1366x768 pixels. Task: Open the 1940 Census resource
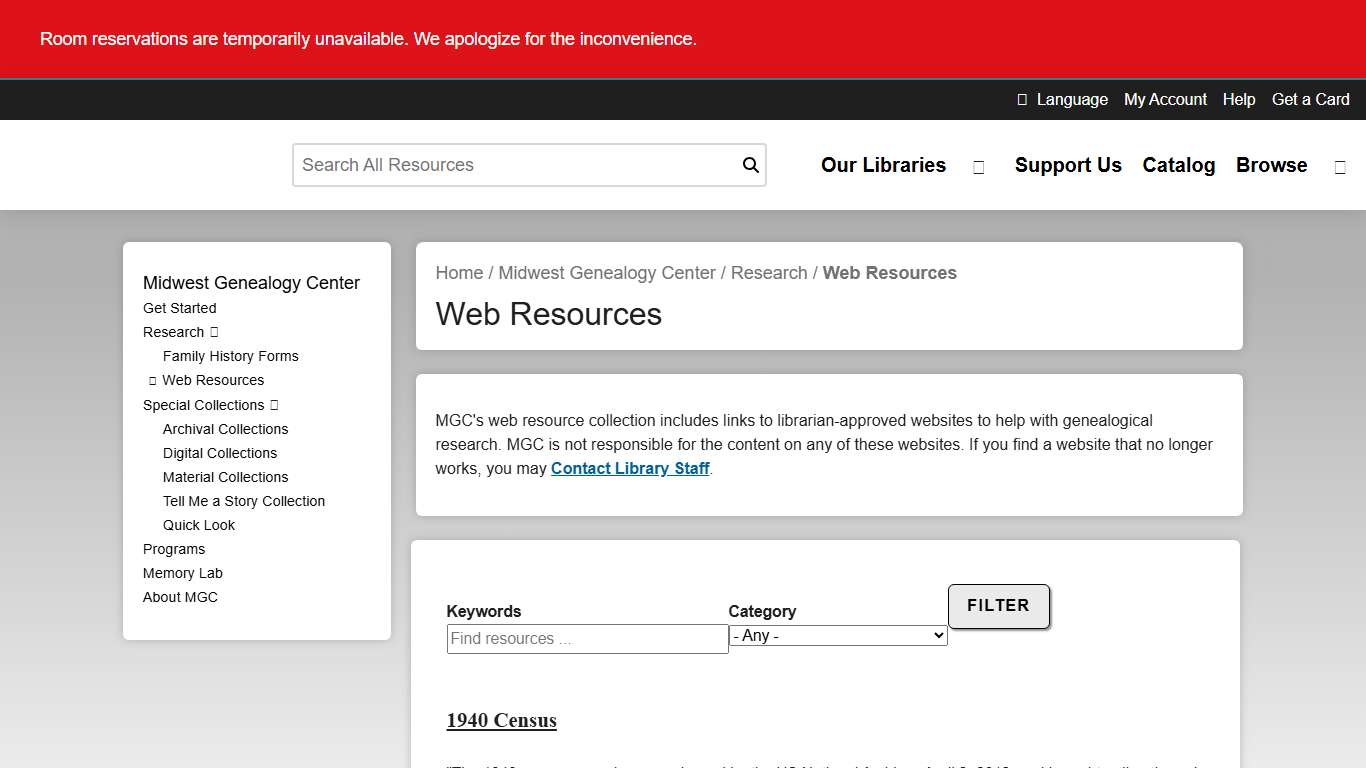pyautogui.click(x=501, y=720)
